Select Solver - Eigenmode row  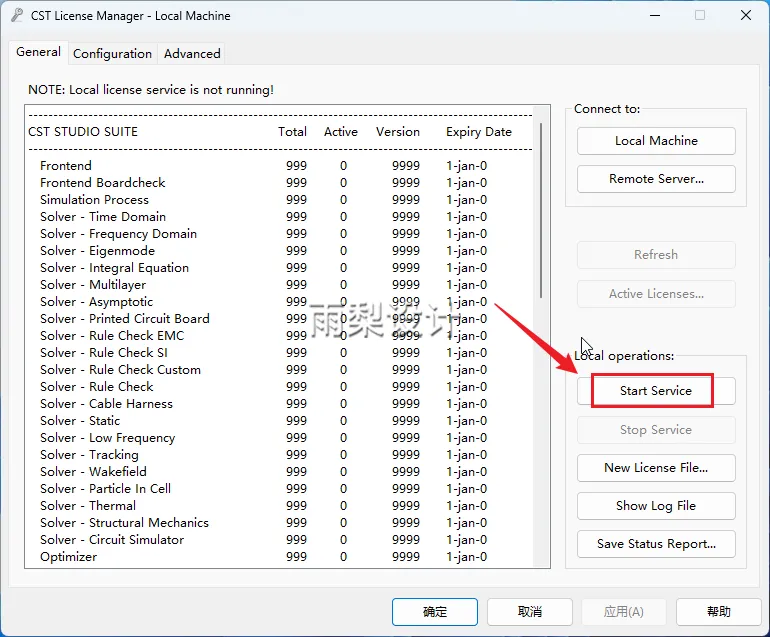tap(263, 251)
